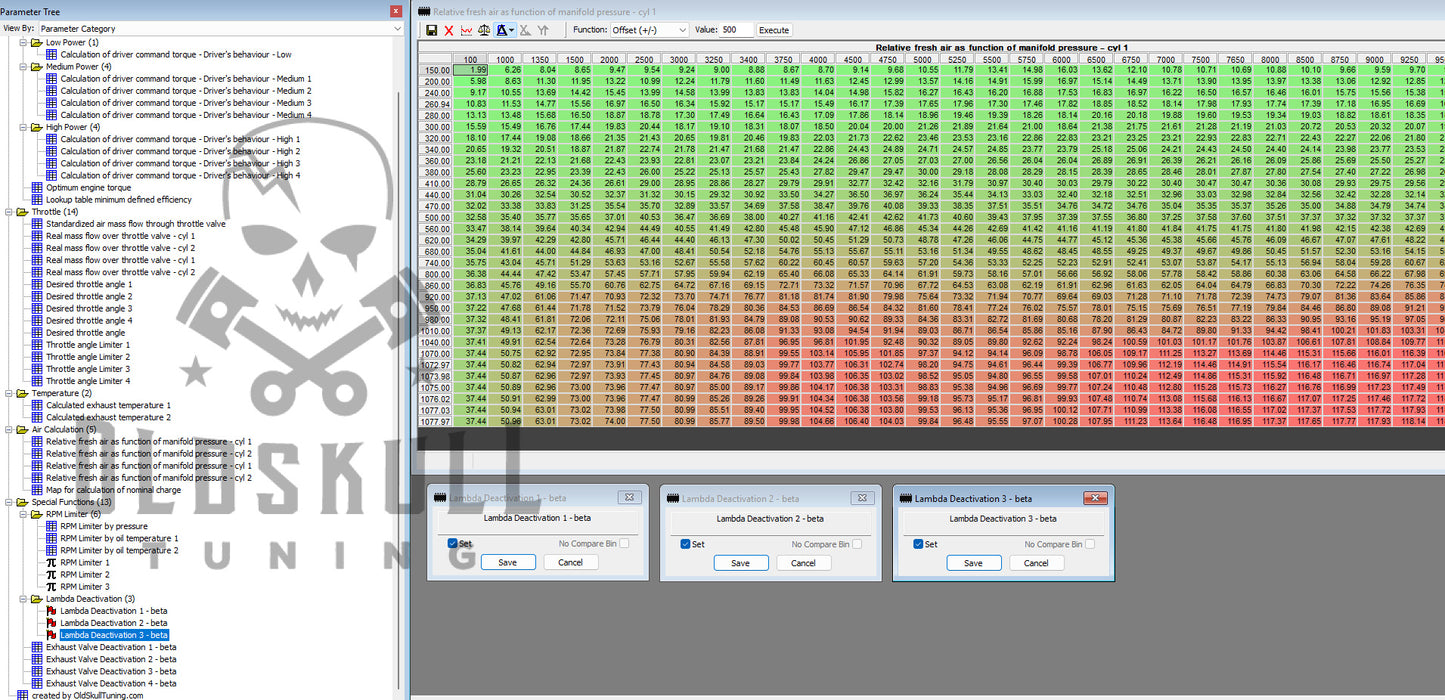Screen dimensions: 1445x700
Task: Click the balance scales compare icon
Action: coord(484,30)
